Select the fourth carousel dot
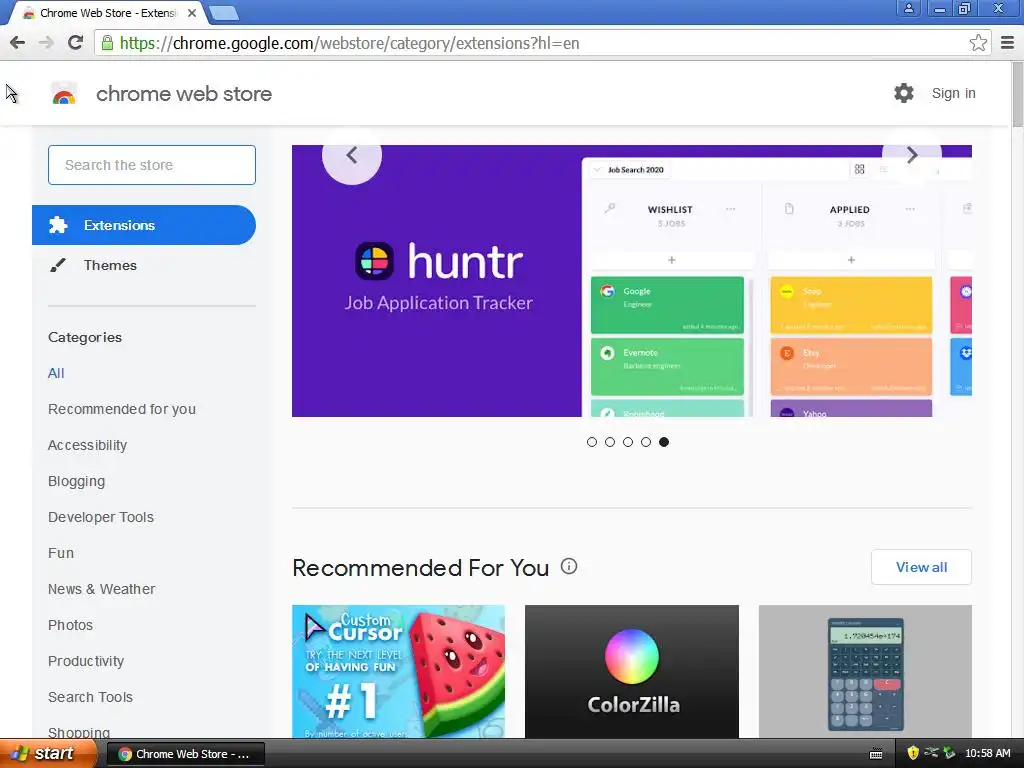 [x=646, y=442]
